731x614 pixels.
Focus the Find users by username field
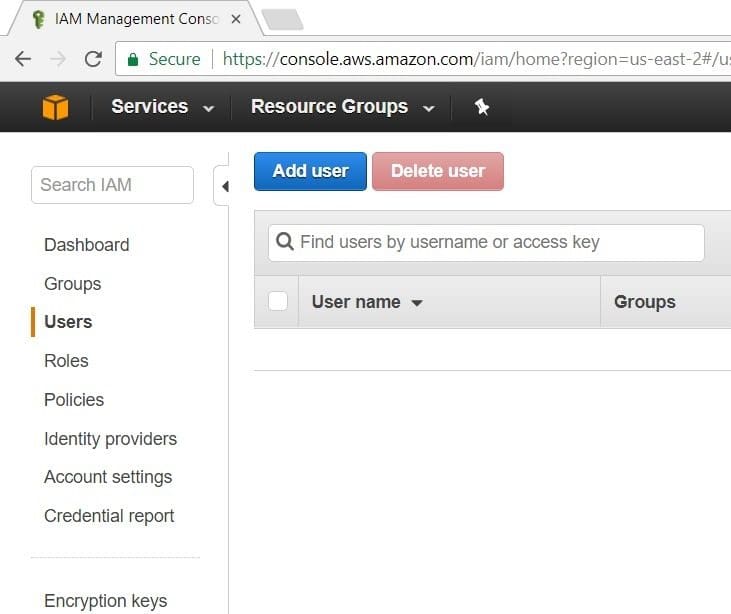coord(486,243)
